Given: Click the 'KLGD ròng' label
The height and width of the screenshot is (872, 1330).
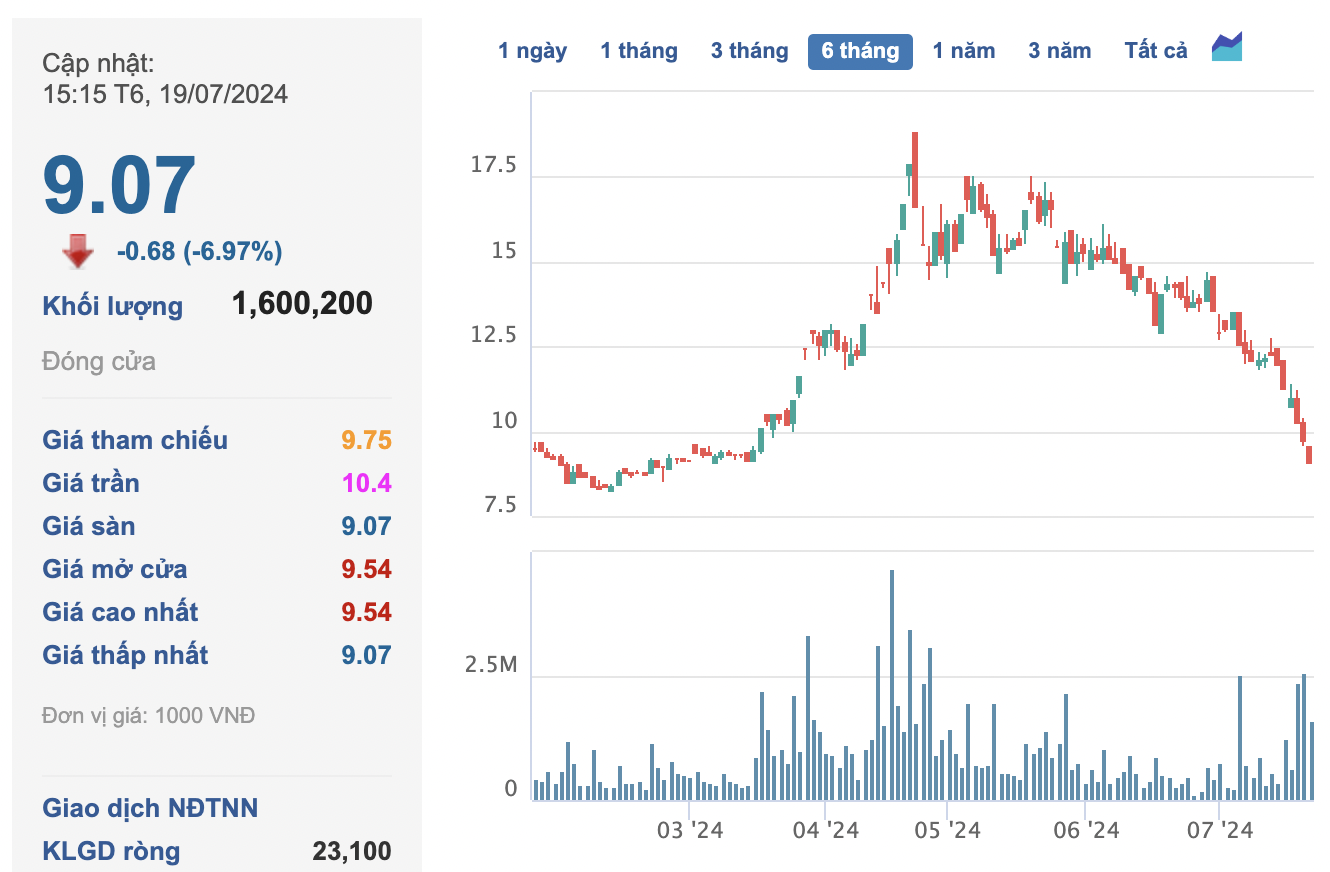Looking at the screenshot, I should (111, 851).
